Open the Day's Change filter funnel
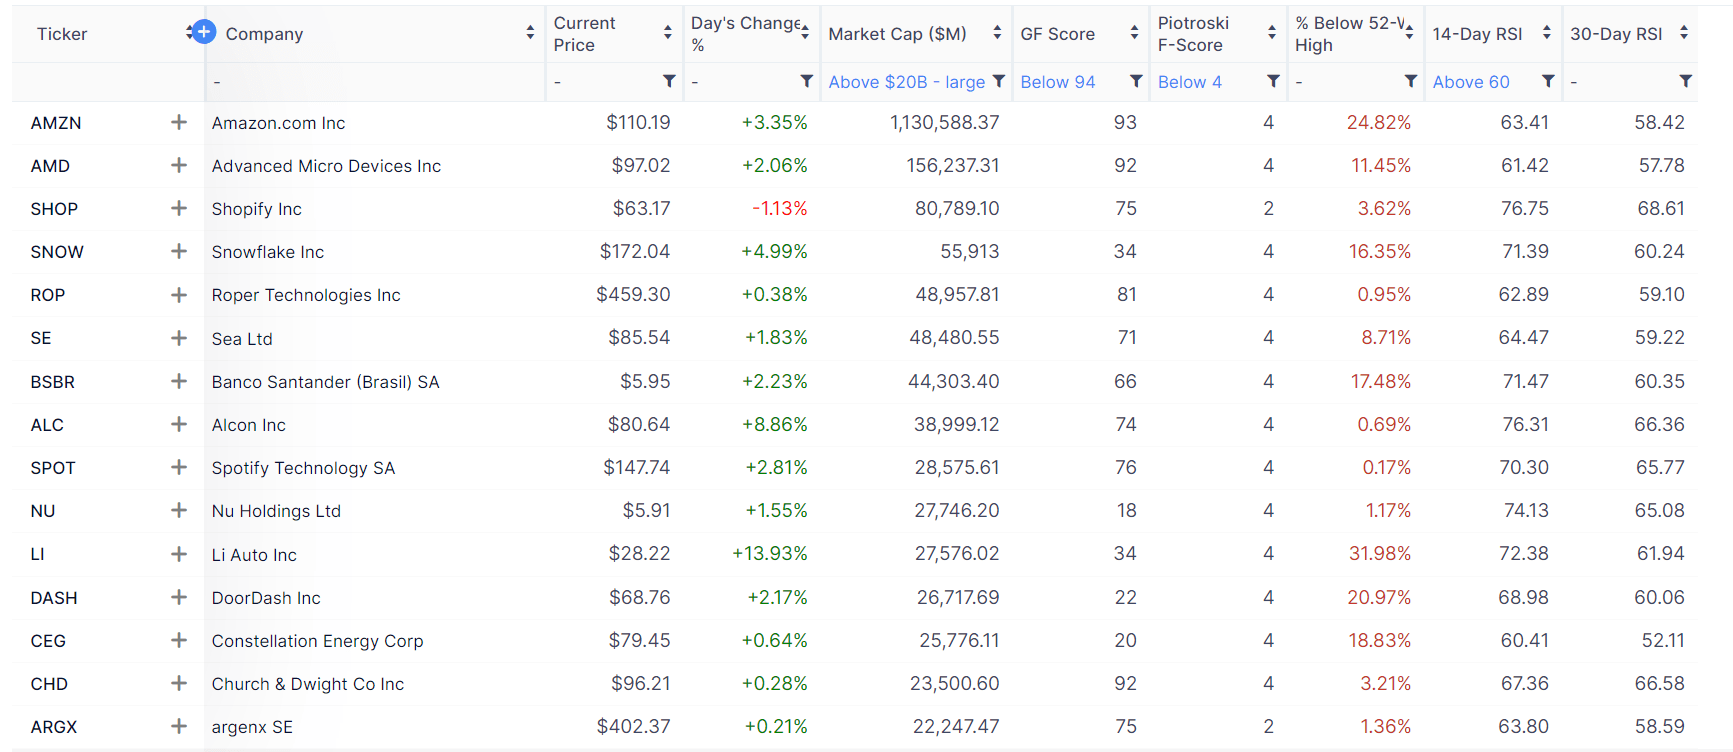The height and width of the screenshot is (752, 1733). [x=806, y=81]
